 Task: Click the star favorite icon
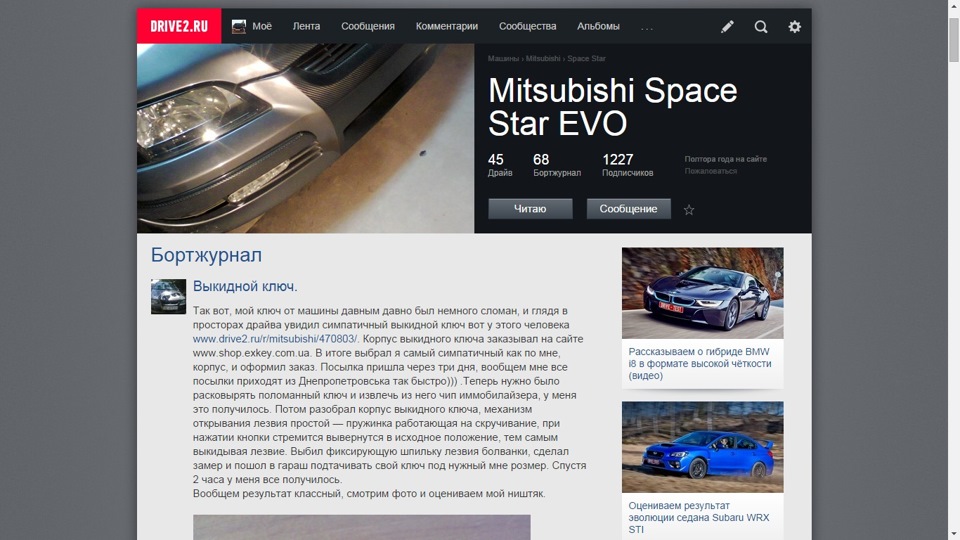[x=689, y=210]
